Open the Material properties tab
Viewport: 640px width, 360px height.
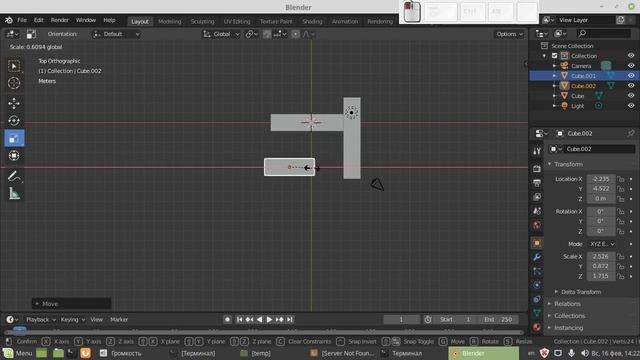click(x=537, y=327)
